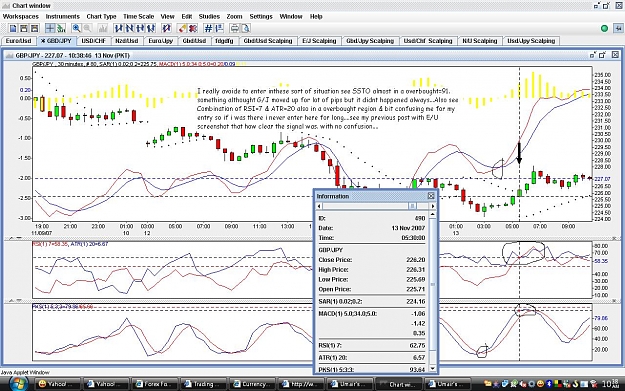The height and width of the screenshot is (391, 625).
Task: Click the Information panel horizontal scroll thumb
Action: [413, 206]
